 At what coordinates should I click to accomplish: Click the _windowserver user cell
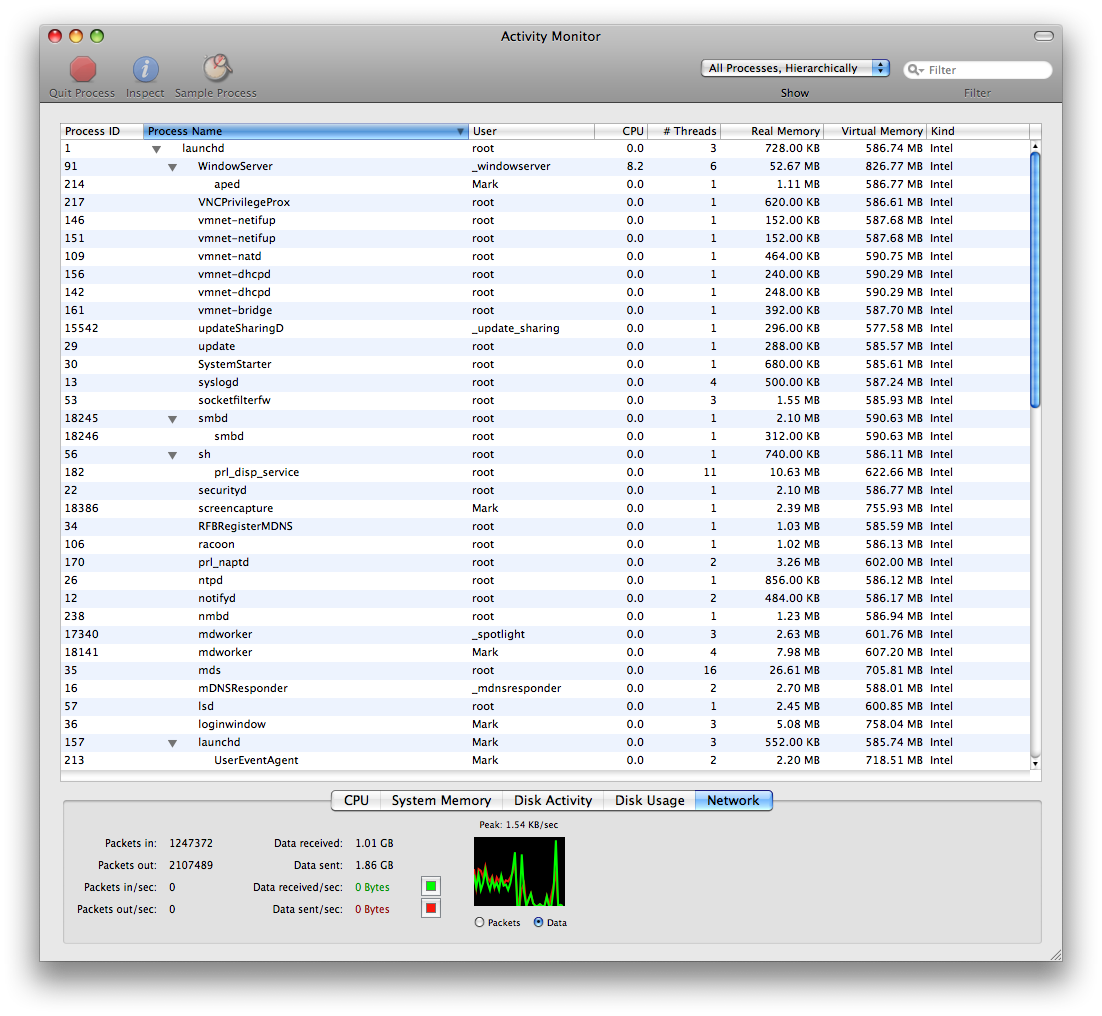(x=511, y=167)
